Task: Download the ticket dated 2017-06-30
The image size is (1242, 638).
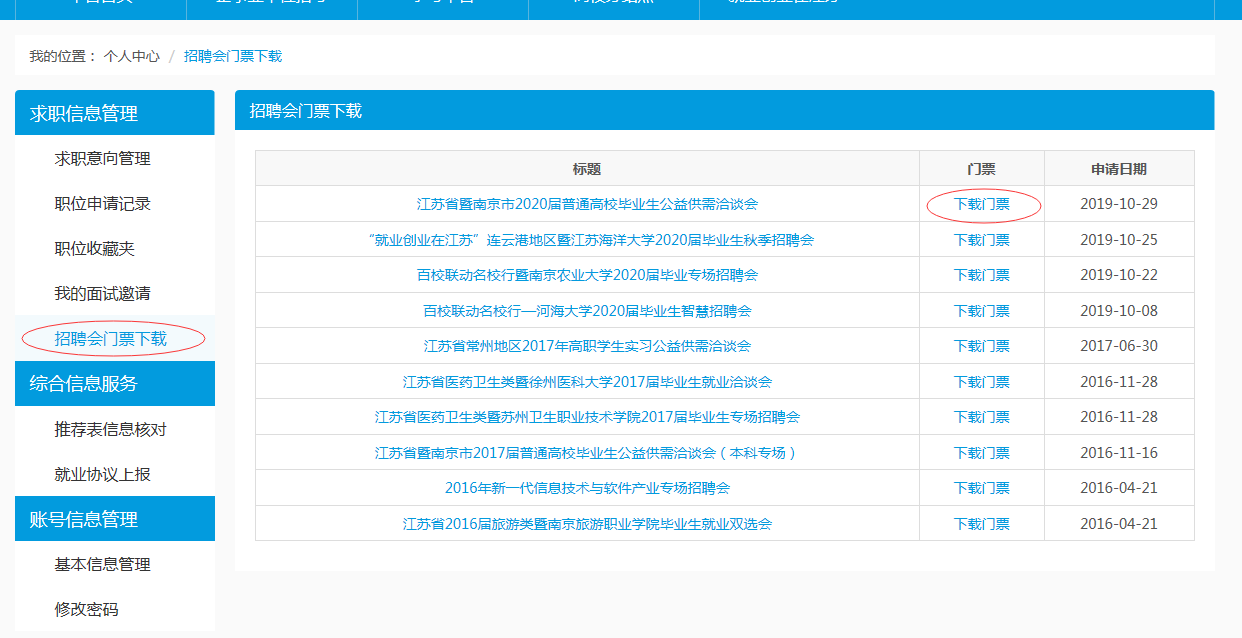Action: point(980,345)
